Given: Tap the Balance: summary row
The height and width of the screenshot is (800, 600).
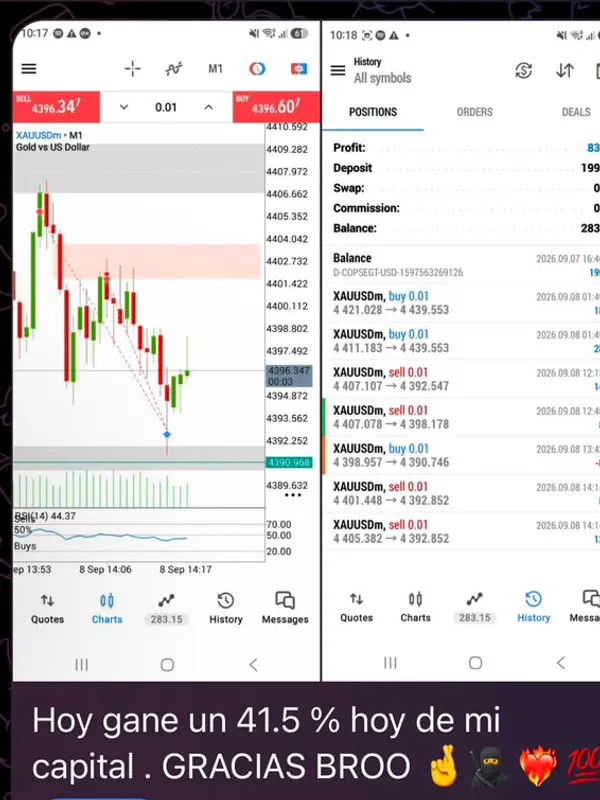Looking at the screenshot, I should tap(466, 228).
